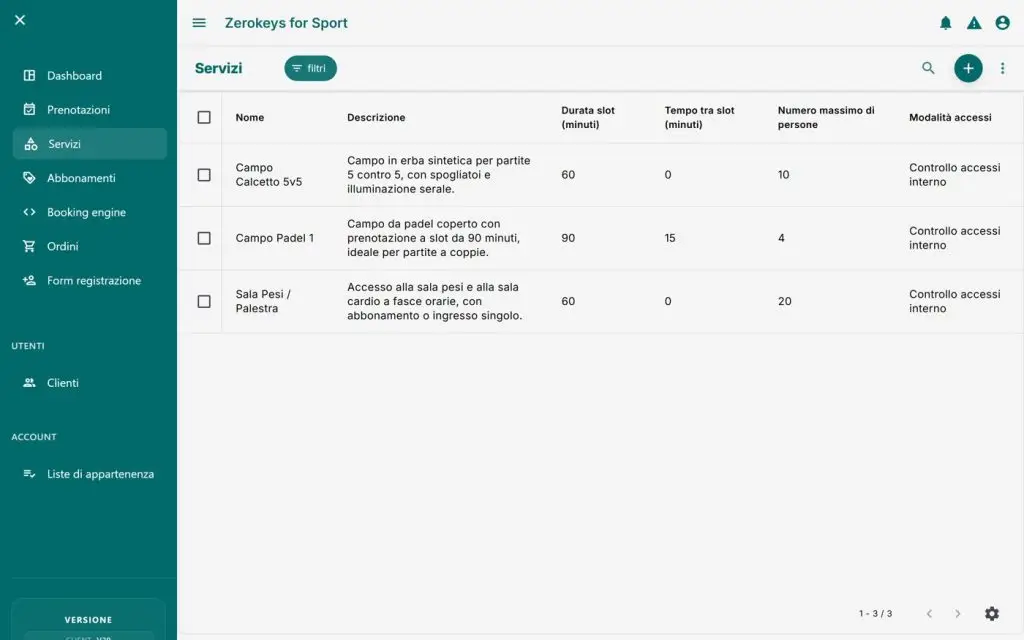The width and height of the screenshot is (1024, 640).
Task: Click the Durata slot (minuti) column header
Action: tap(588, 118)
